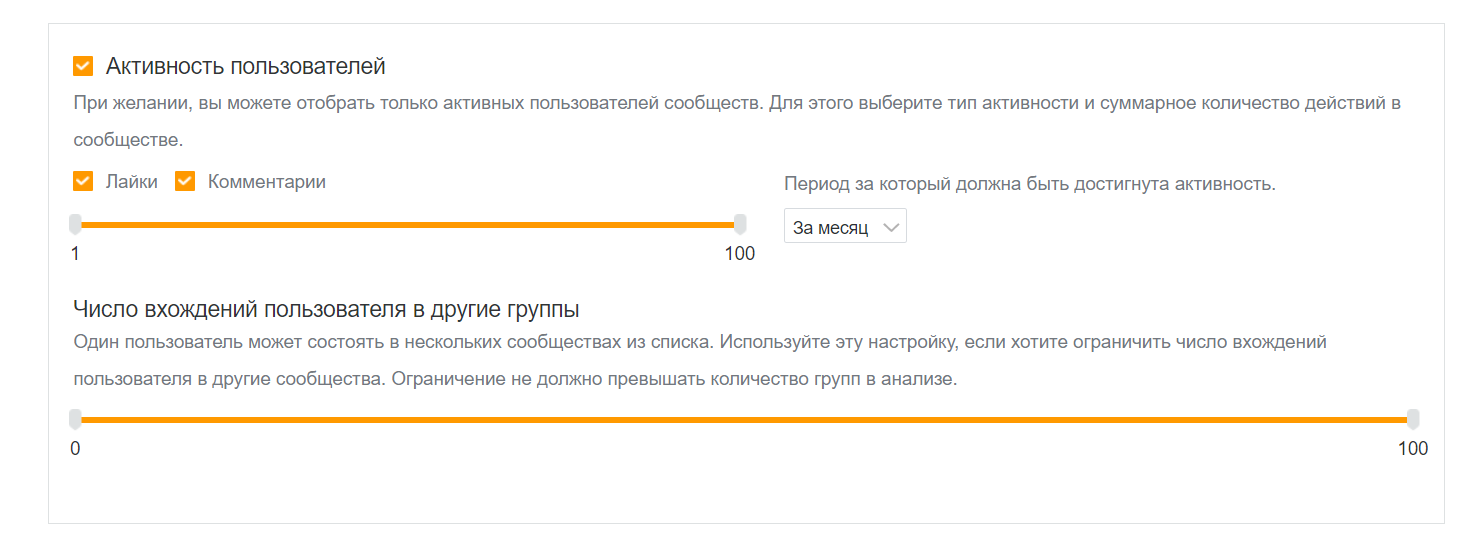Click the value 100 under the group entries slider

[1413, 449]
